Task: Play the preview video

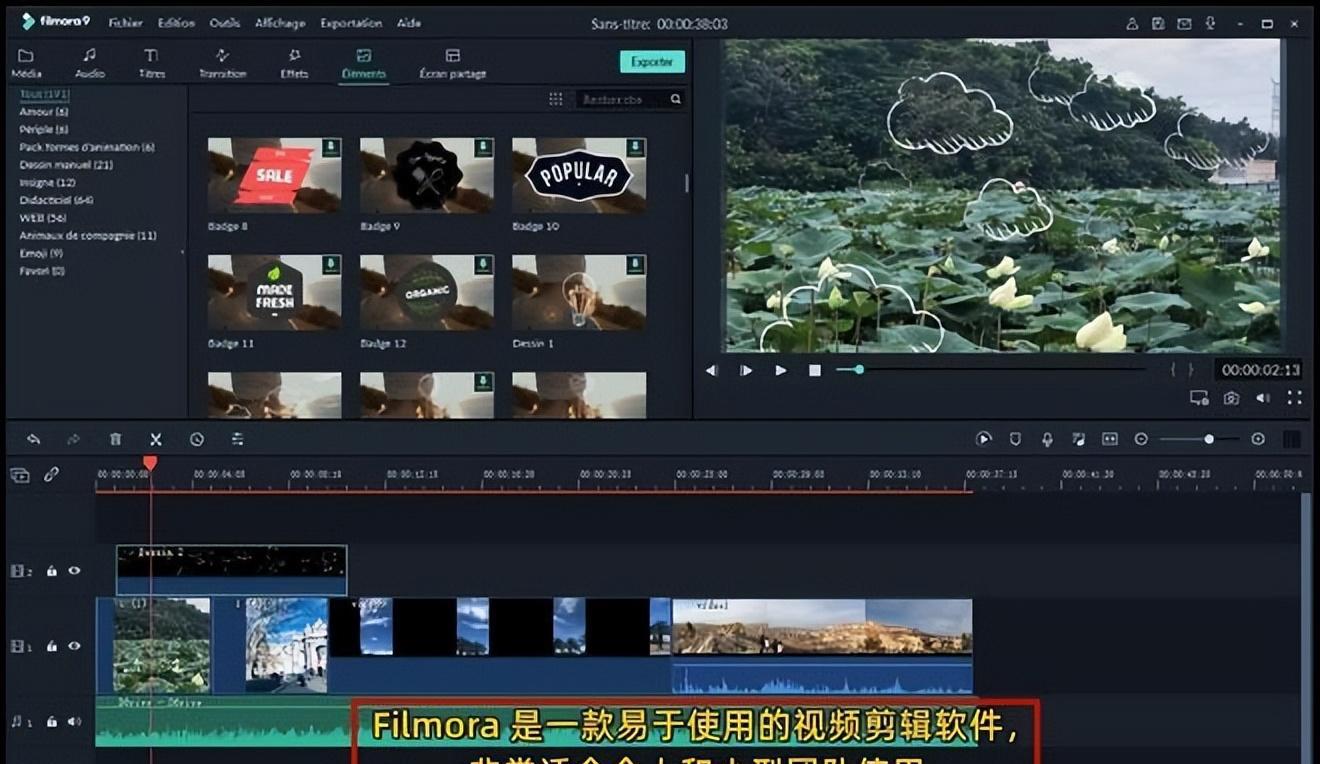Action: 781,370
